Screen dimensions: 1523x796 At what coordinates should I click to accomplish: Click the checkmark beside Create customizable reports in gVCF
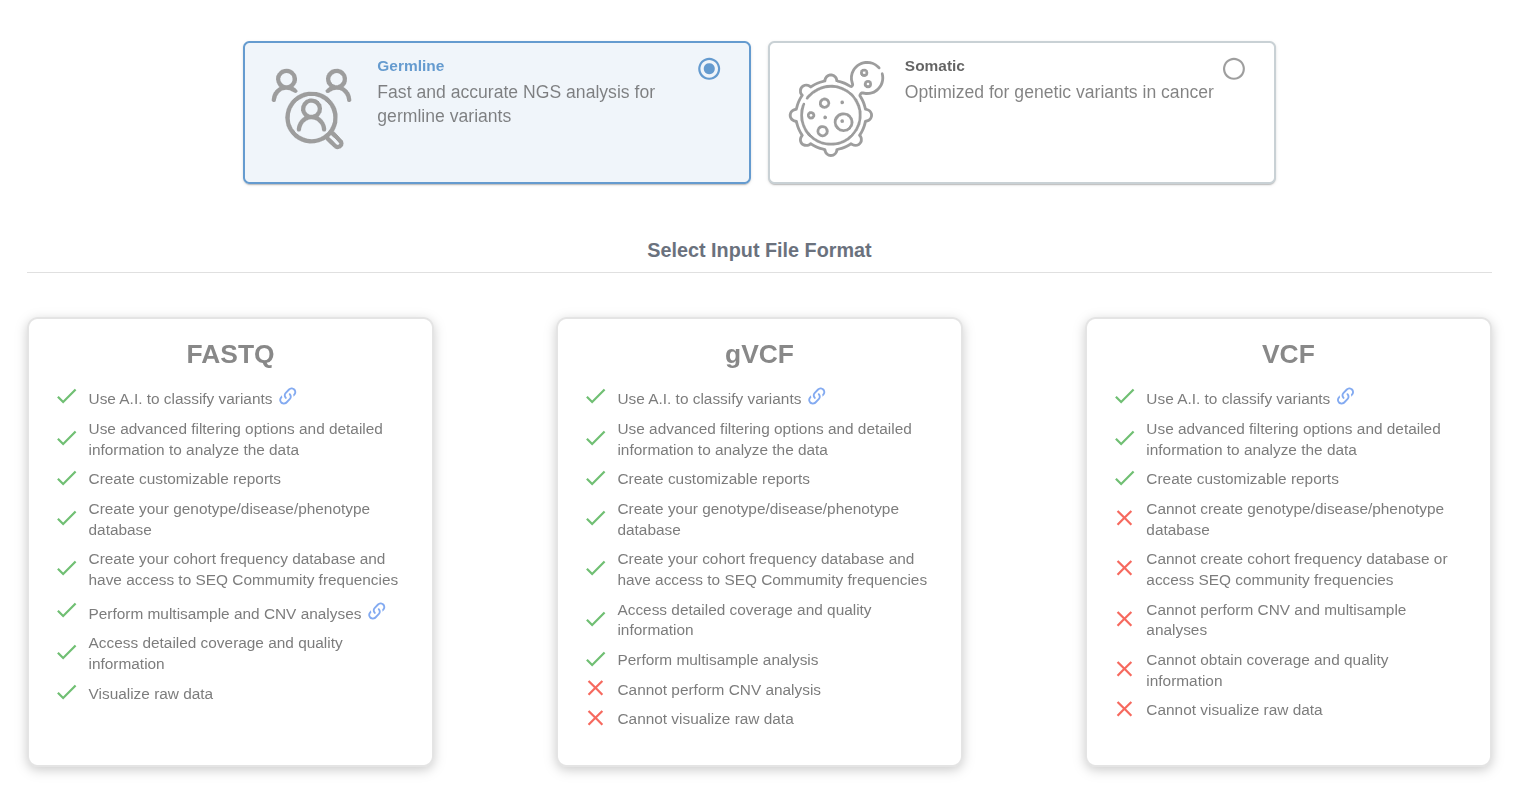pyautogui.click(x=595, y=478)
